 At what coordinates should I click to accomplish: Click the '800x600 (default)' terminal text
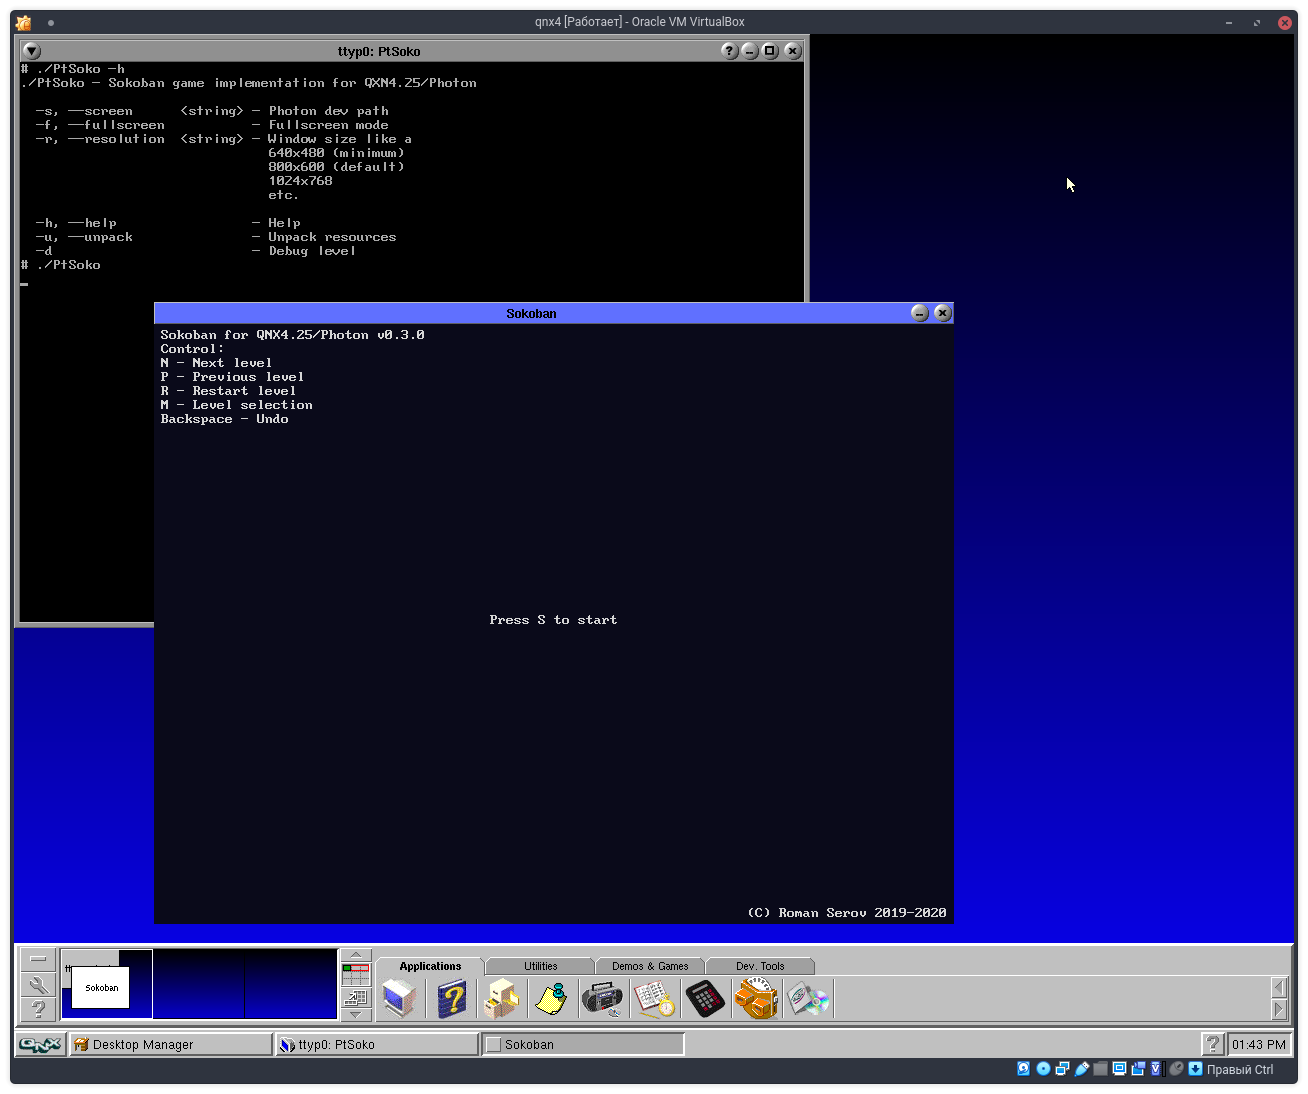tap(336, 167)
